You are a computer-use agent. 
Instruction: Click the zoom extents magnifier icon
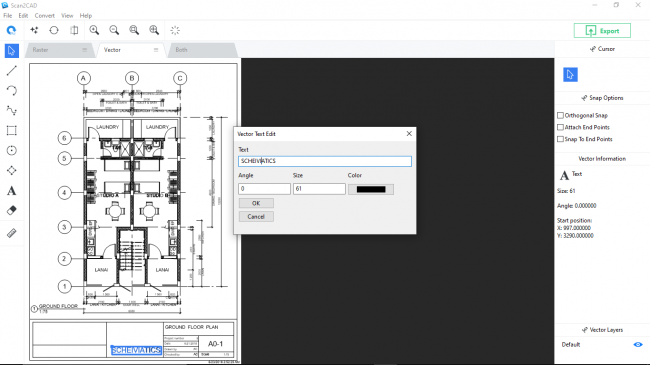(154, 30)
